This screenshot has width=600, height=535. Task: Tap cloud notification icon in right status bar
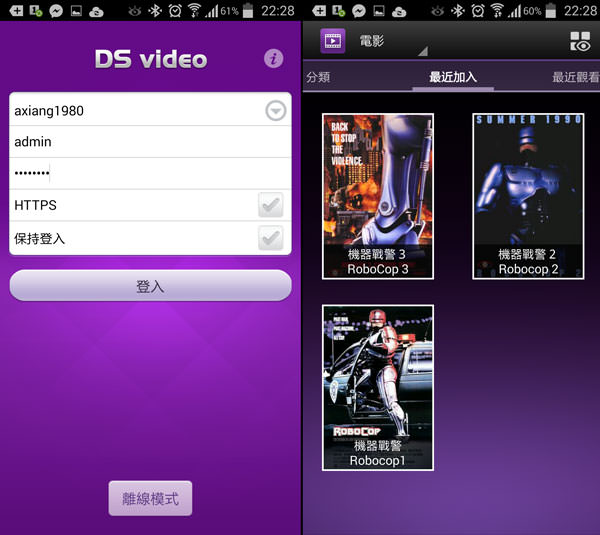(x=399, y=12)
